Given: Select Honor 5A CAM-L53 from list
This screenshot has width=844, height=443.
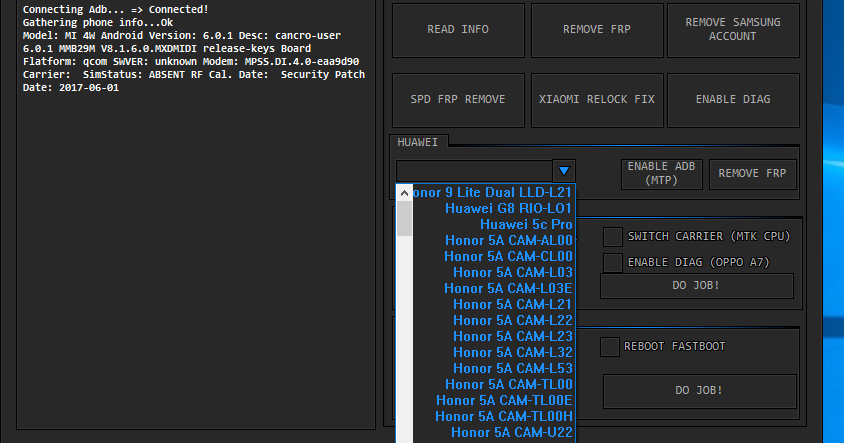Looking at the screenshot, I should (494, 369).
